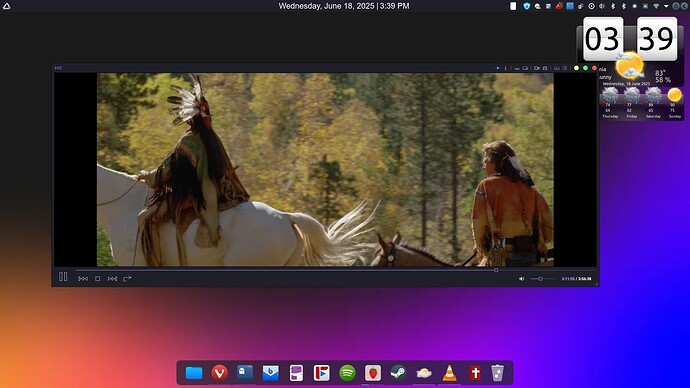Open the weather cloud app in the dock

(x=424, y=373)
